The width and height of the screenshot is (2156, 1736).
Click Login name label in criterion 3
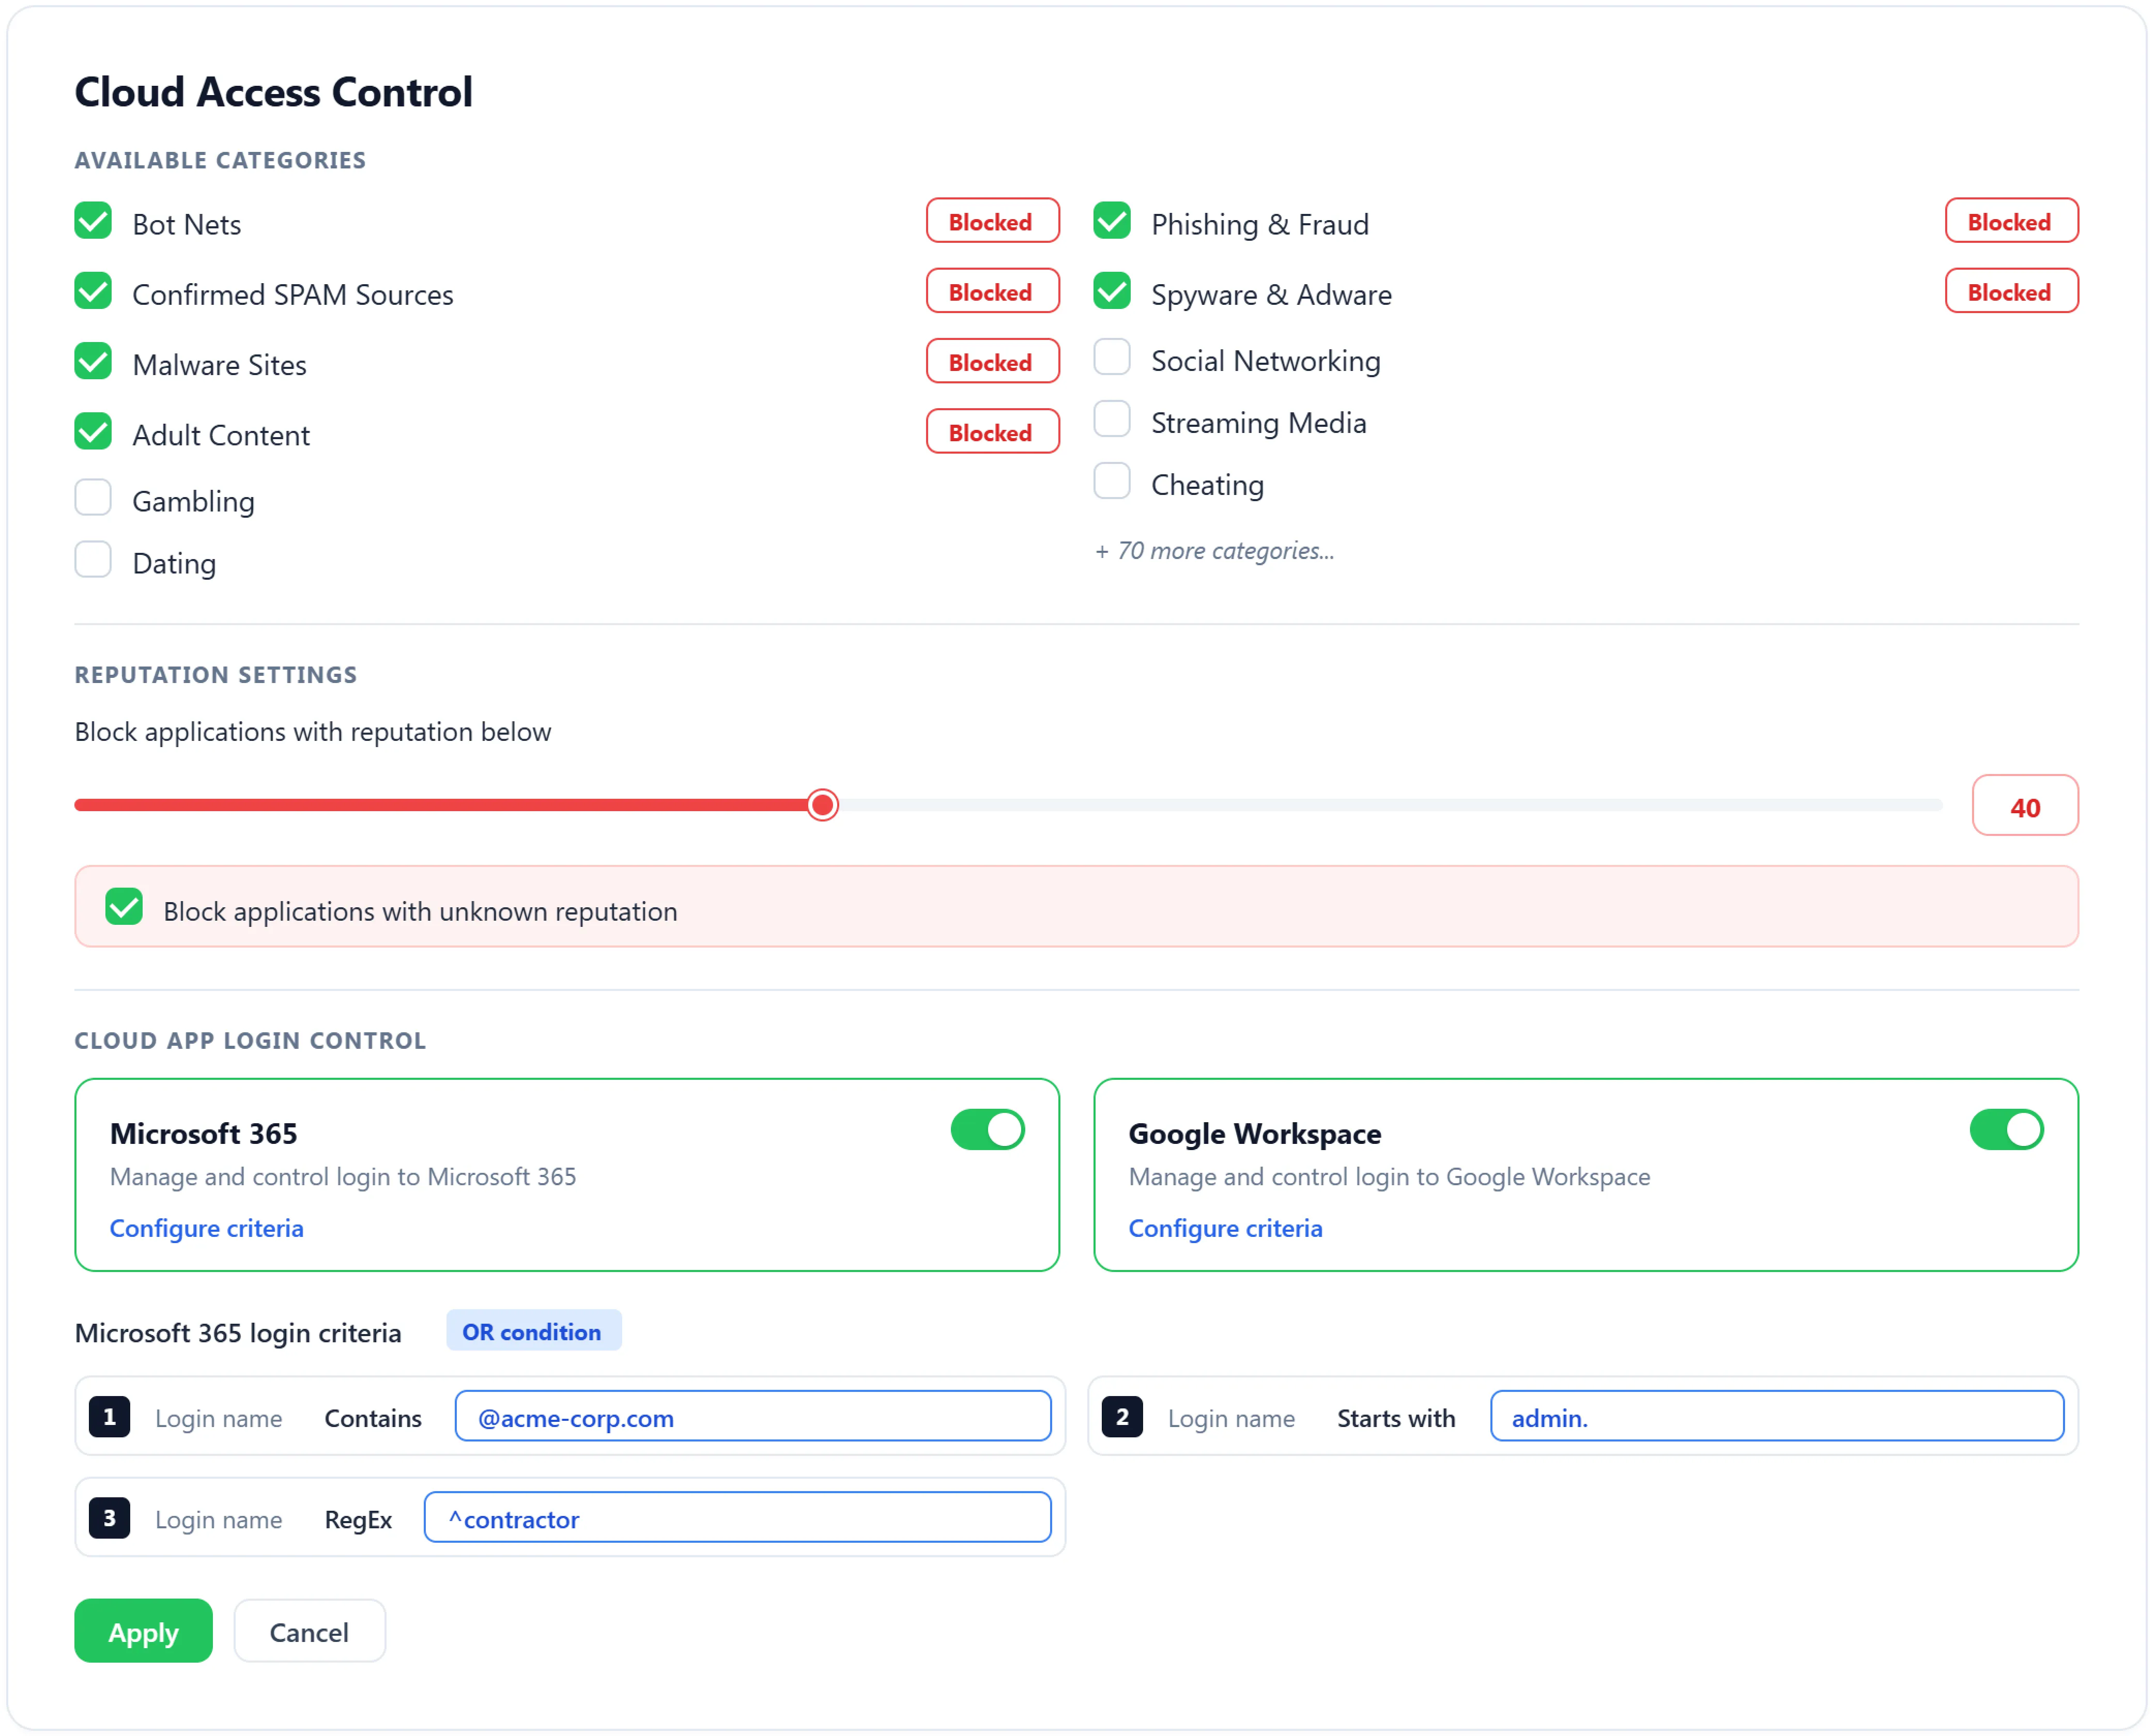point(218,1520)
